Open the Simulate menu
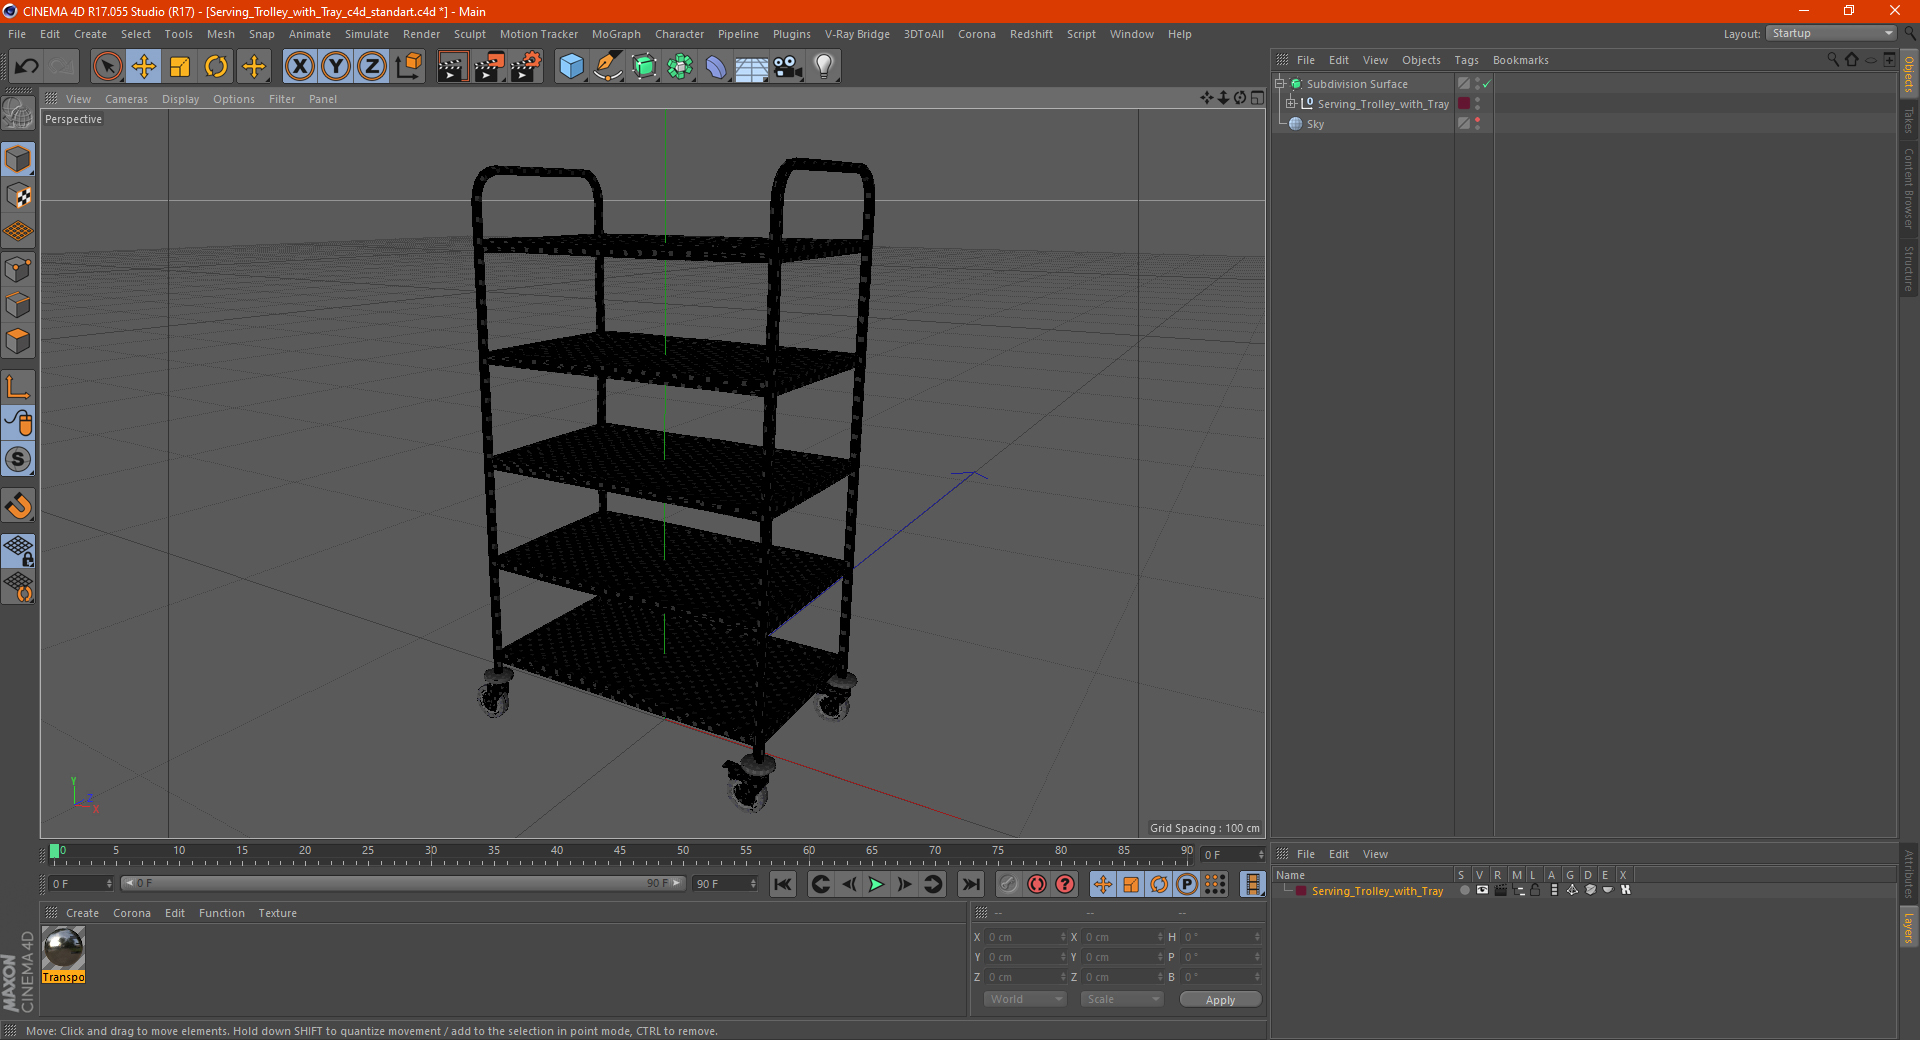Screen dimensions: 1920x1040 (367, 34)
